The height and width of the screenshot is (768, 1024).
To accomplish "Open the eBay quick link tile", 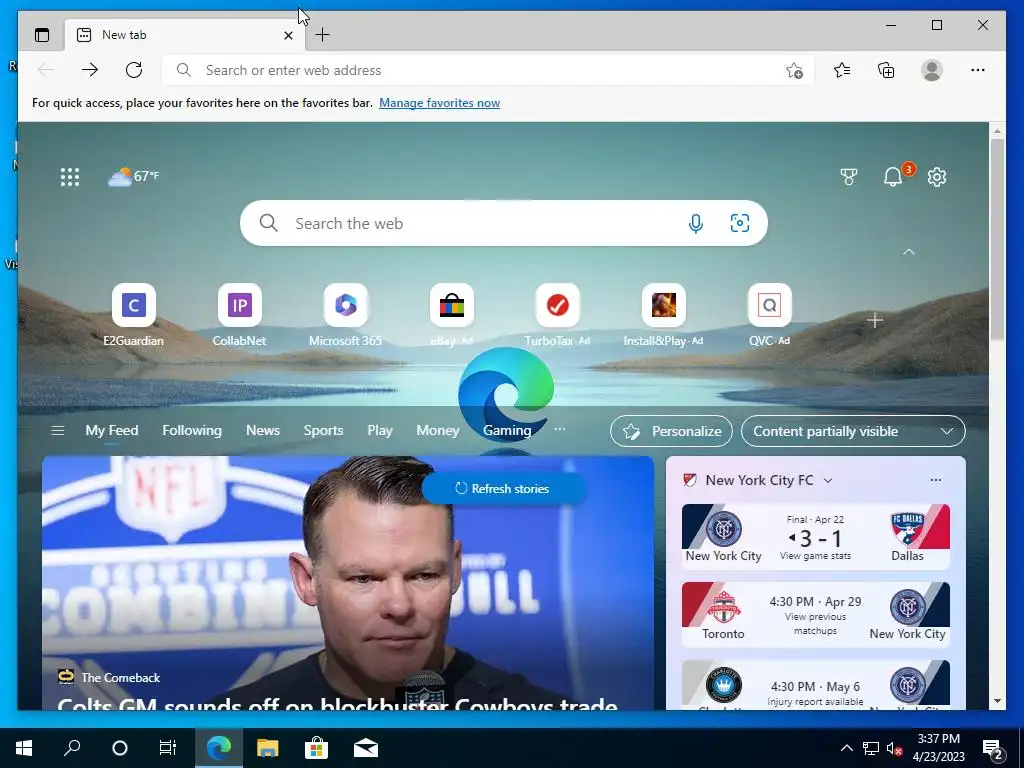I will tap(451, 315).
